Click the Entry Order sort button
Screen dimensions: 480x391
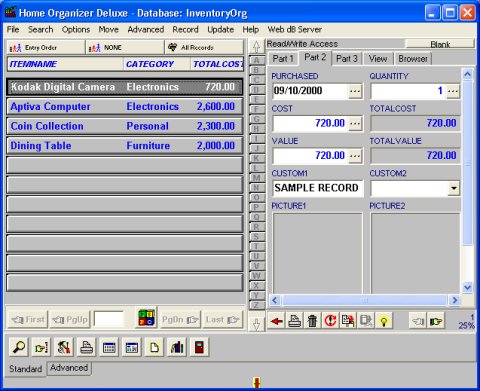point(45,48)
